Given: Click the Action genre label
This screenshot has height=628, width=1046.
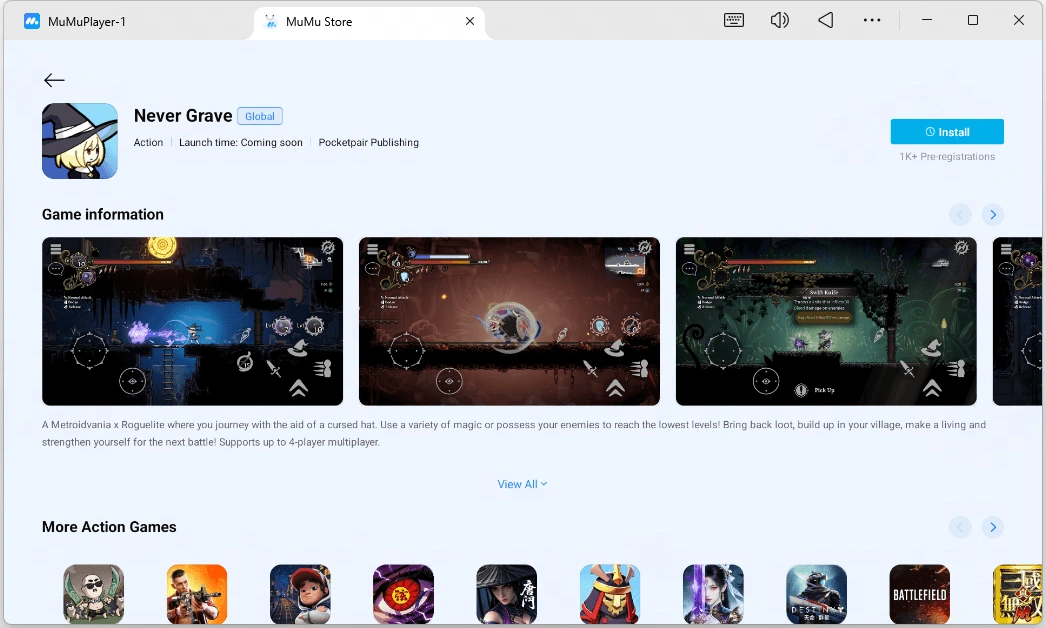Looking at the screenshot, I should click(x=148, y=142).
